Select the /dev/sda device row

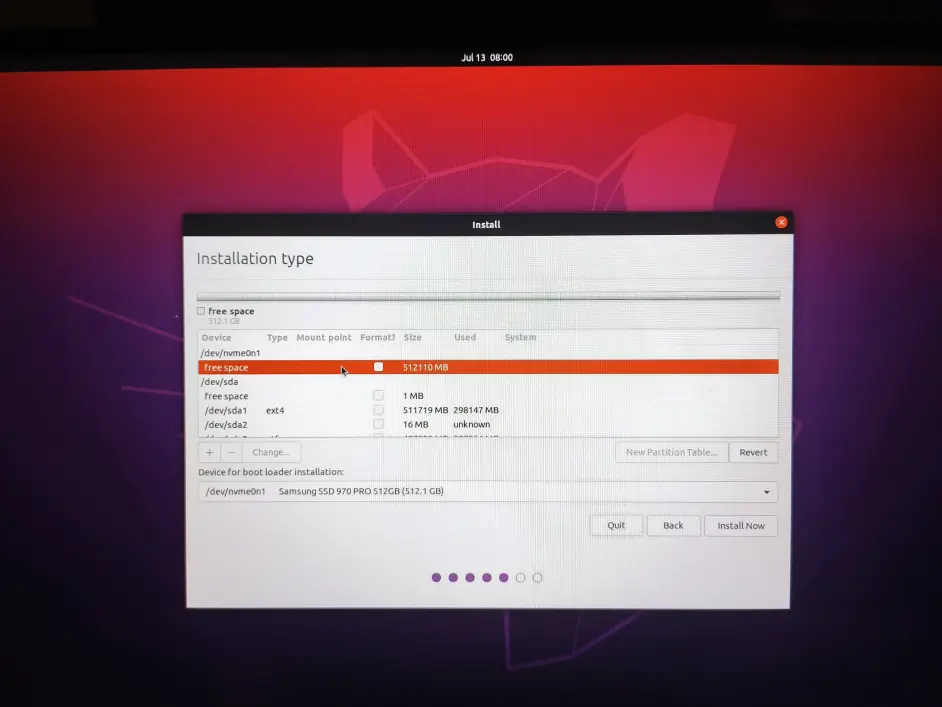click(488, 381)
